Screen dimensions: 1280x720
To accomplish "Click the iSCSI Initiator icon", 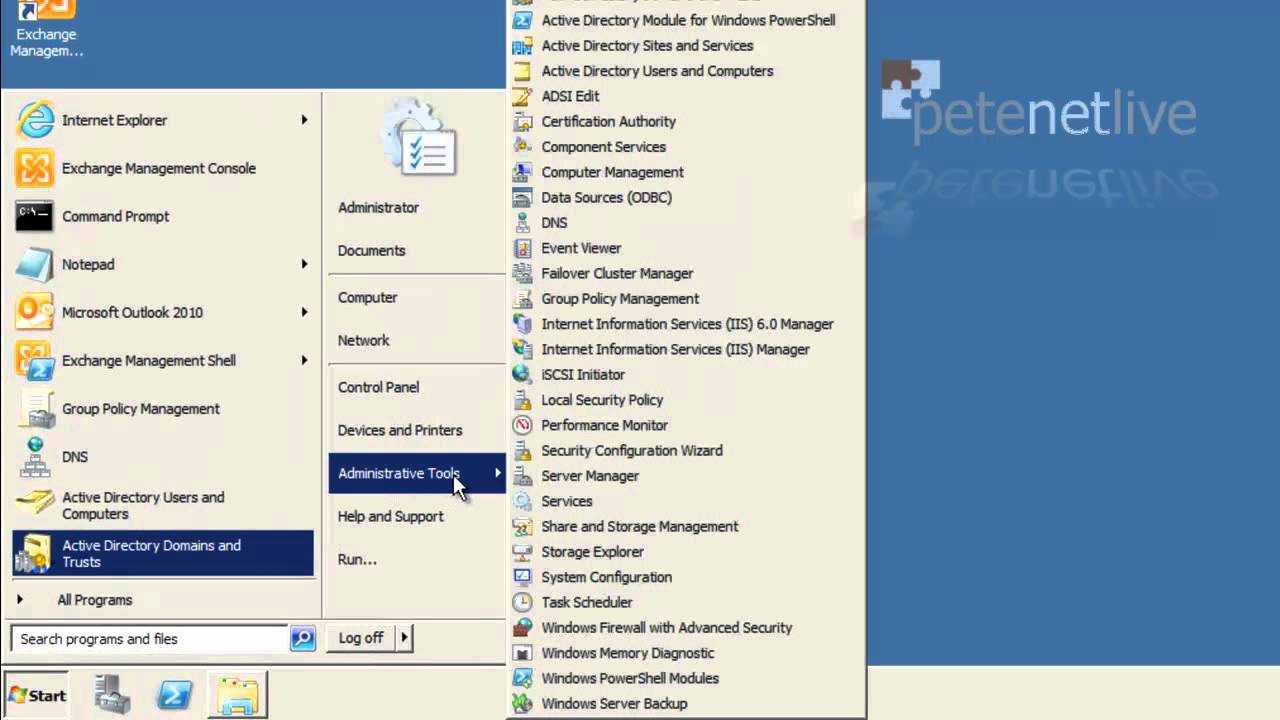I will pos(522,374).
